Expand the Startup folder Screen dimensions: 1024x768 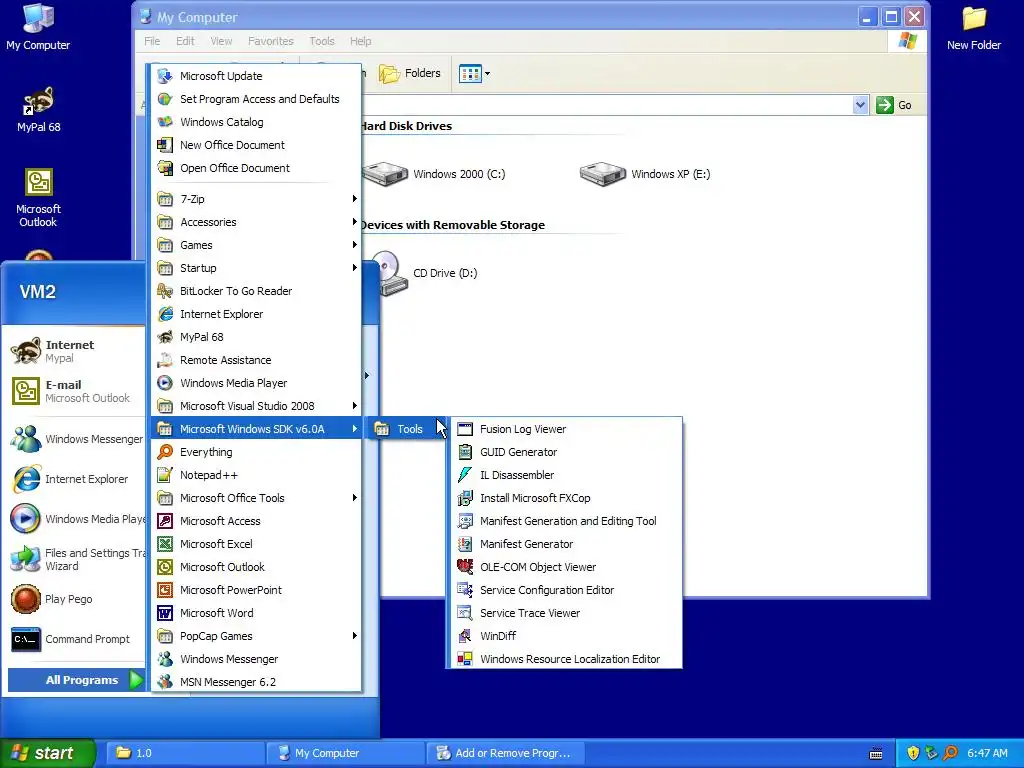tap(256, 268)
